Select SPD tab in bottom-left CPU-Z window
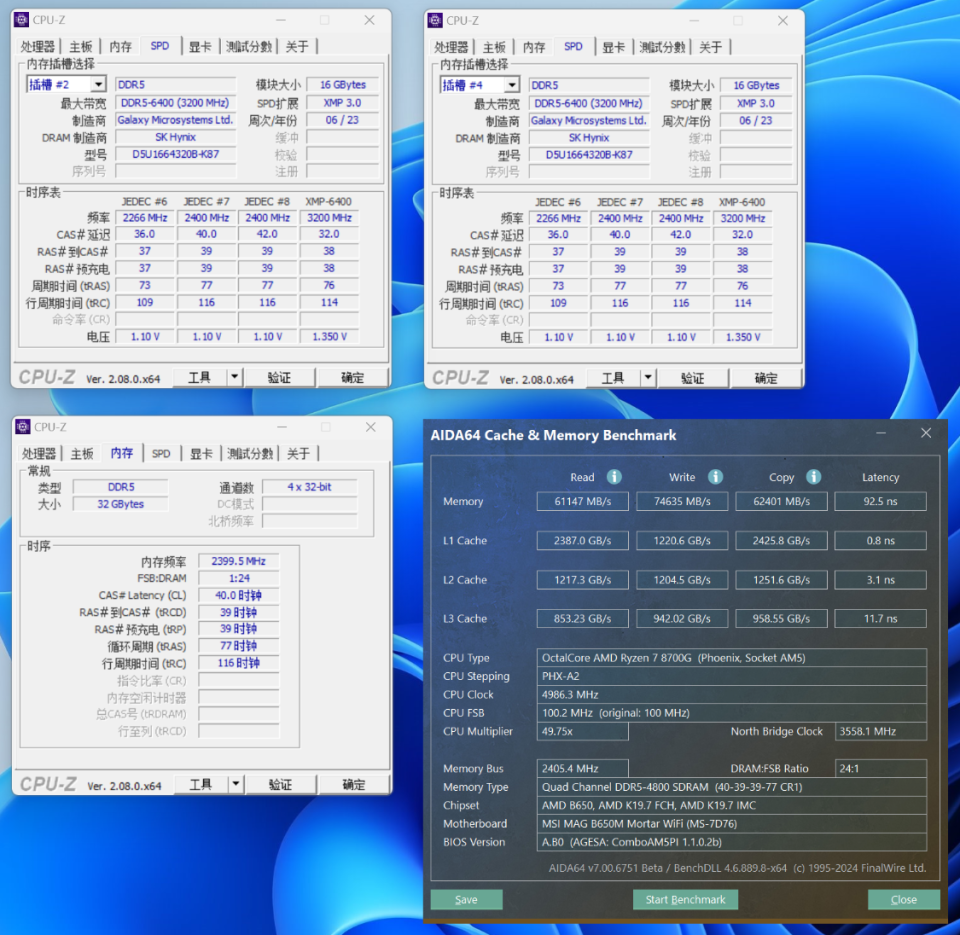The width and height of the screenshot is (960, 935). 161,454
